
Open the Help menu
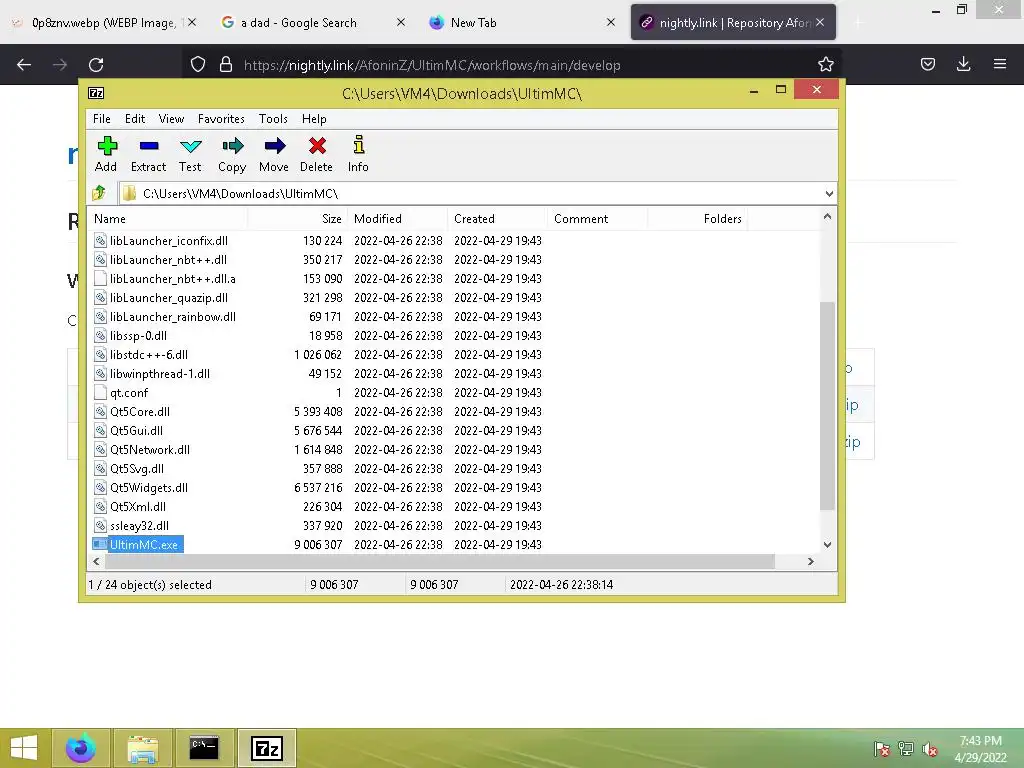pos(314,119)
